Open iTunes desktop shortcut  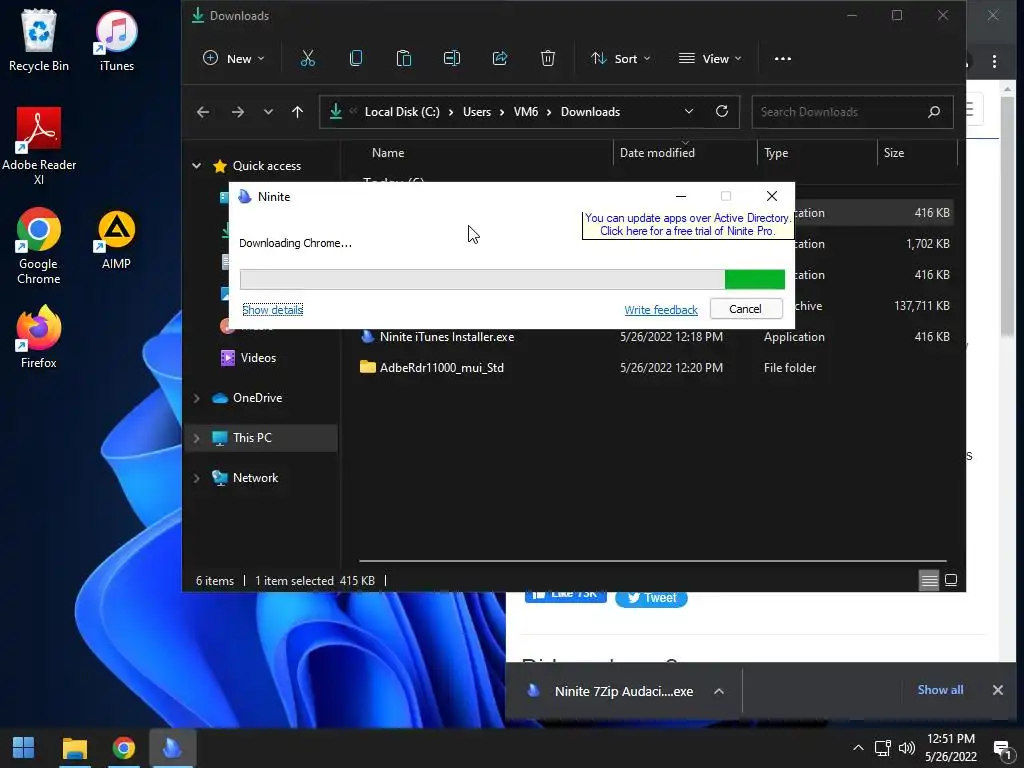tap(116, 40)
